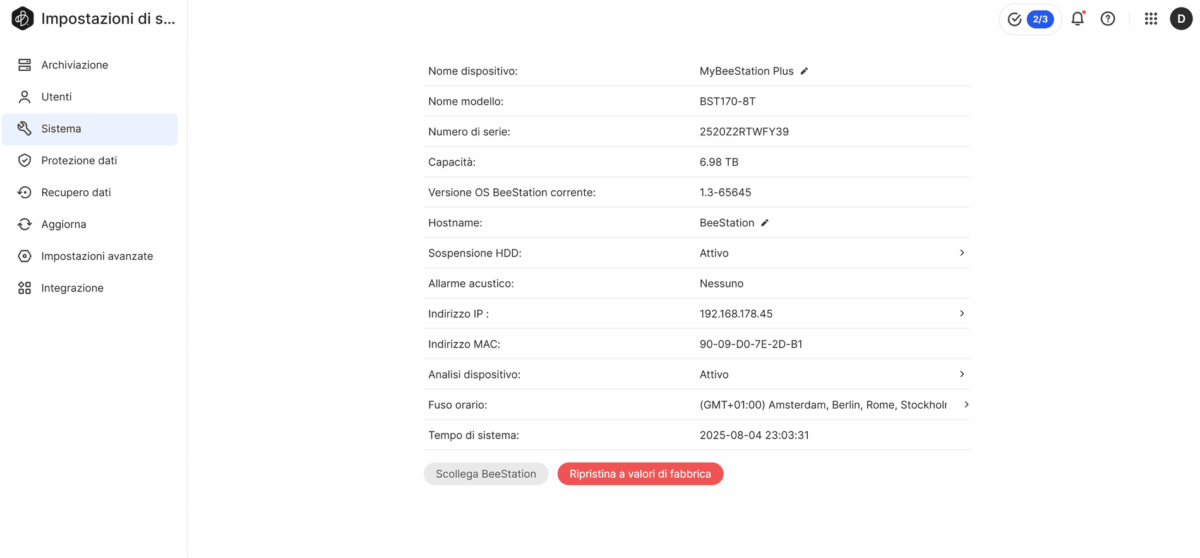
Task: Click the Capacità label
Action: [x=452, y=162]
